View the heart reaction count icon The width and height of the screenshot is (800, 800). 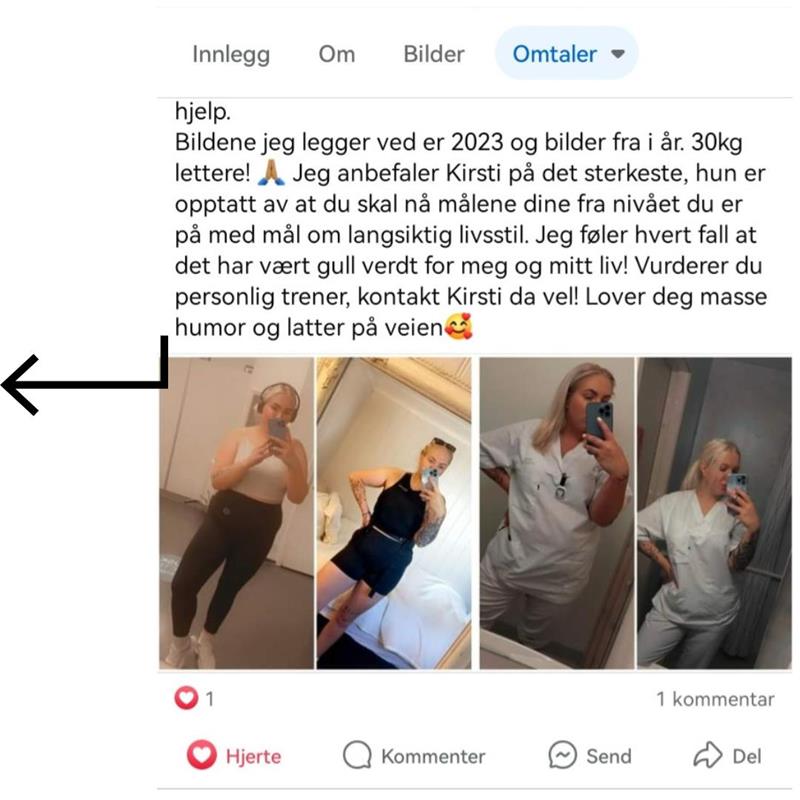coord(186,698)
